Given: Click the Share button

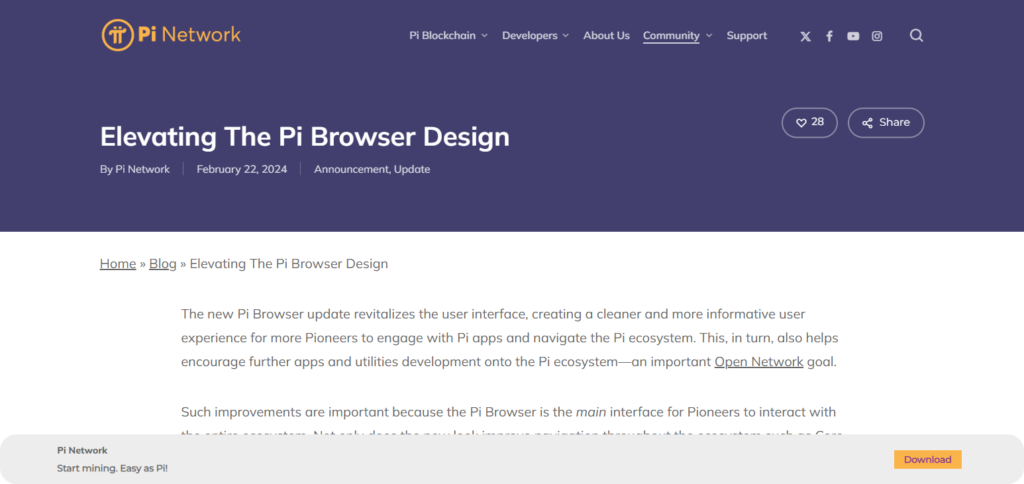Looking at the screenshot, I should pyautogui.click(x=886, y=122).
